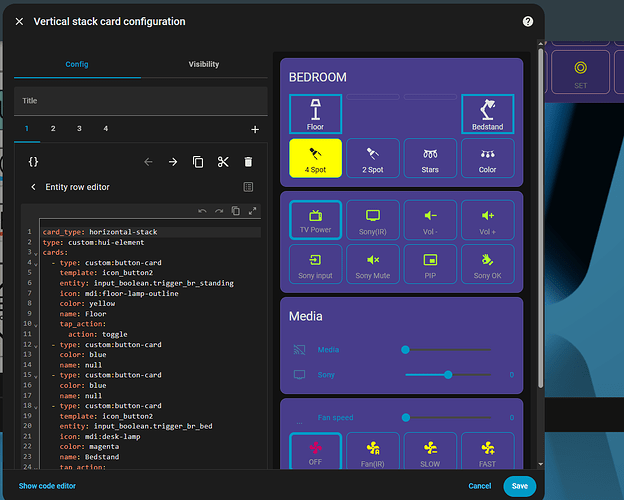Fold the tap_action block at line 10
Screen dimensions: 624x500
point(36,325)
